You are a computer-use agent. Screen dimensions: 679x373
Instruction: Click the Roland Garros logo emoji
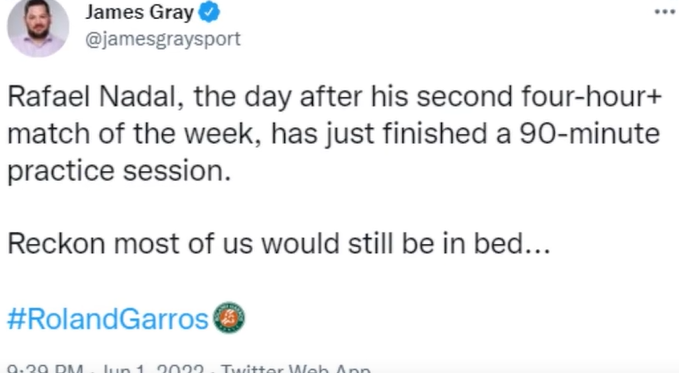(x=229, y=318)
